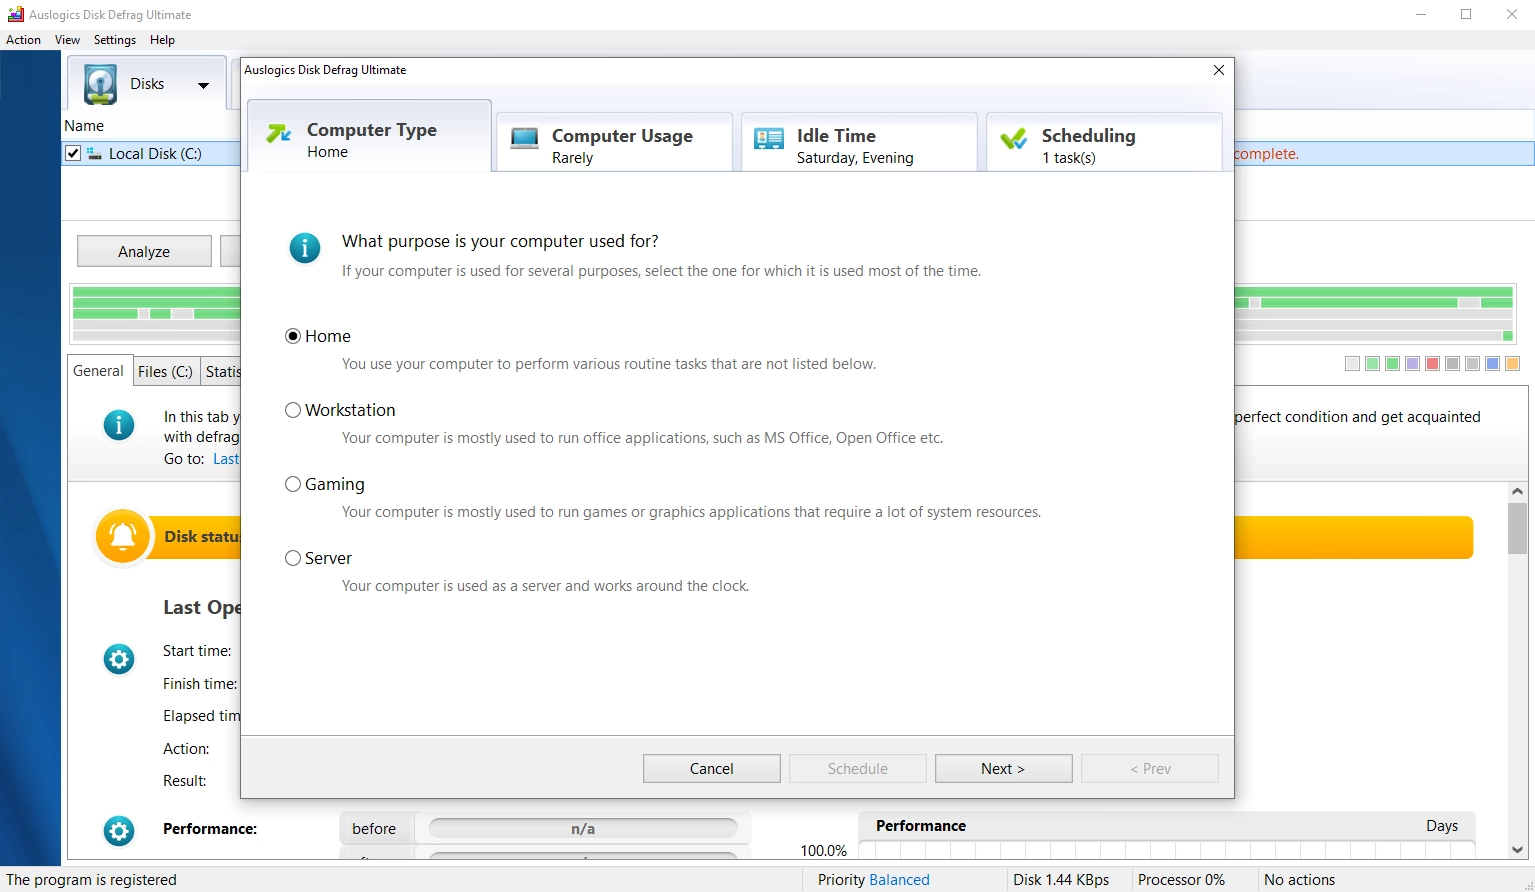The height and width of the screenshot is (892, 1535).
Task: Click the vertical scrollbar thumb
Action: click(1518, 528)
